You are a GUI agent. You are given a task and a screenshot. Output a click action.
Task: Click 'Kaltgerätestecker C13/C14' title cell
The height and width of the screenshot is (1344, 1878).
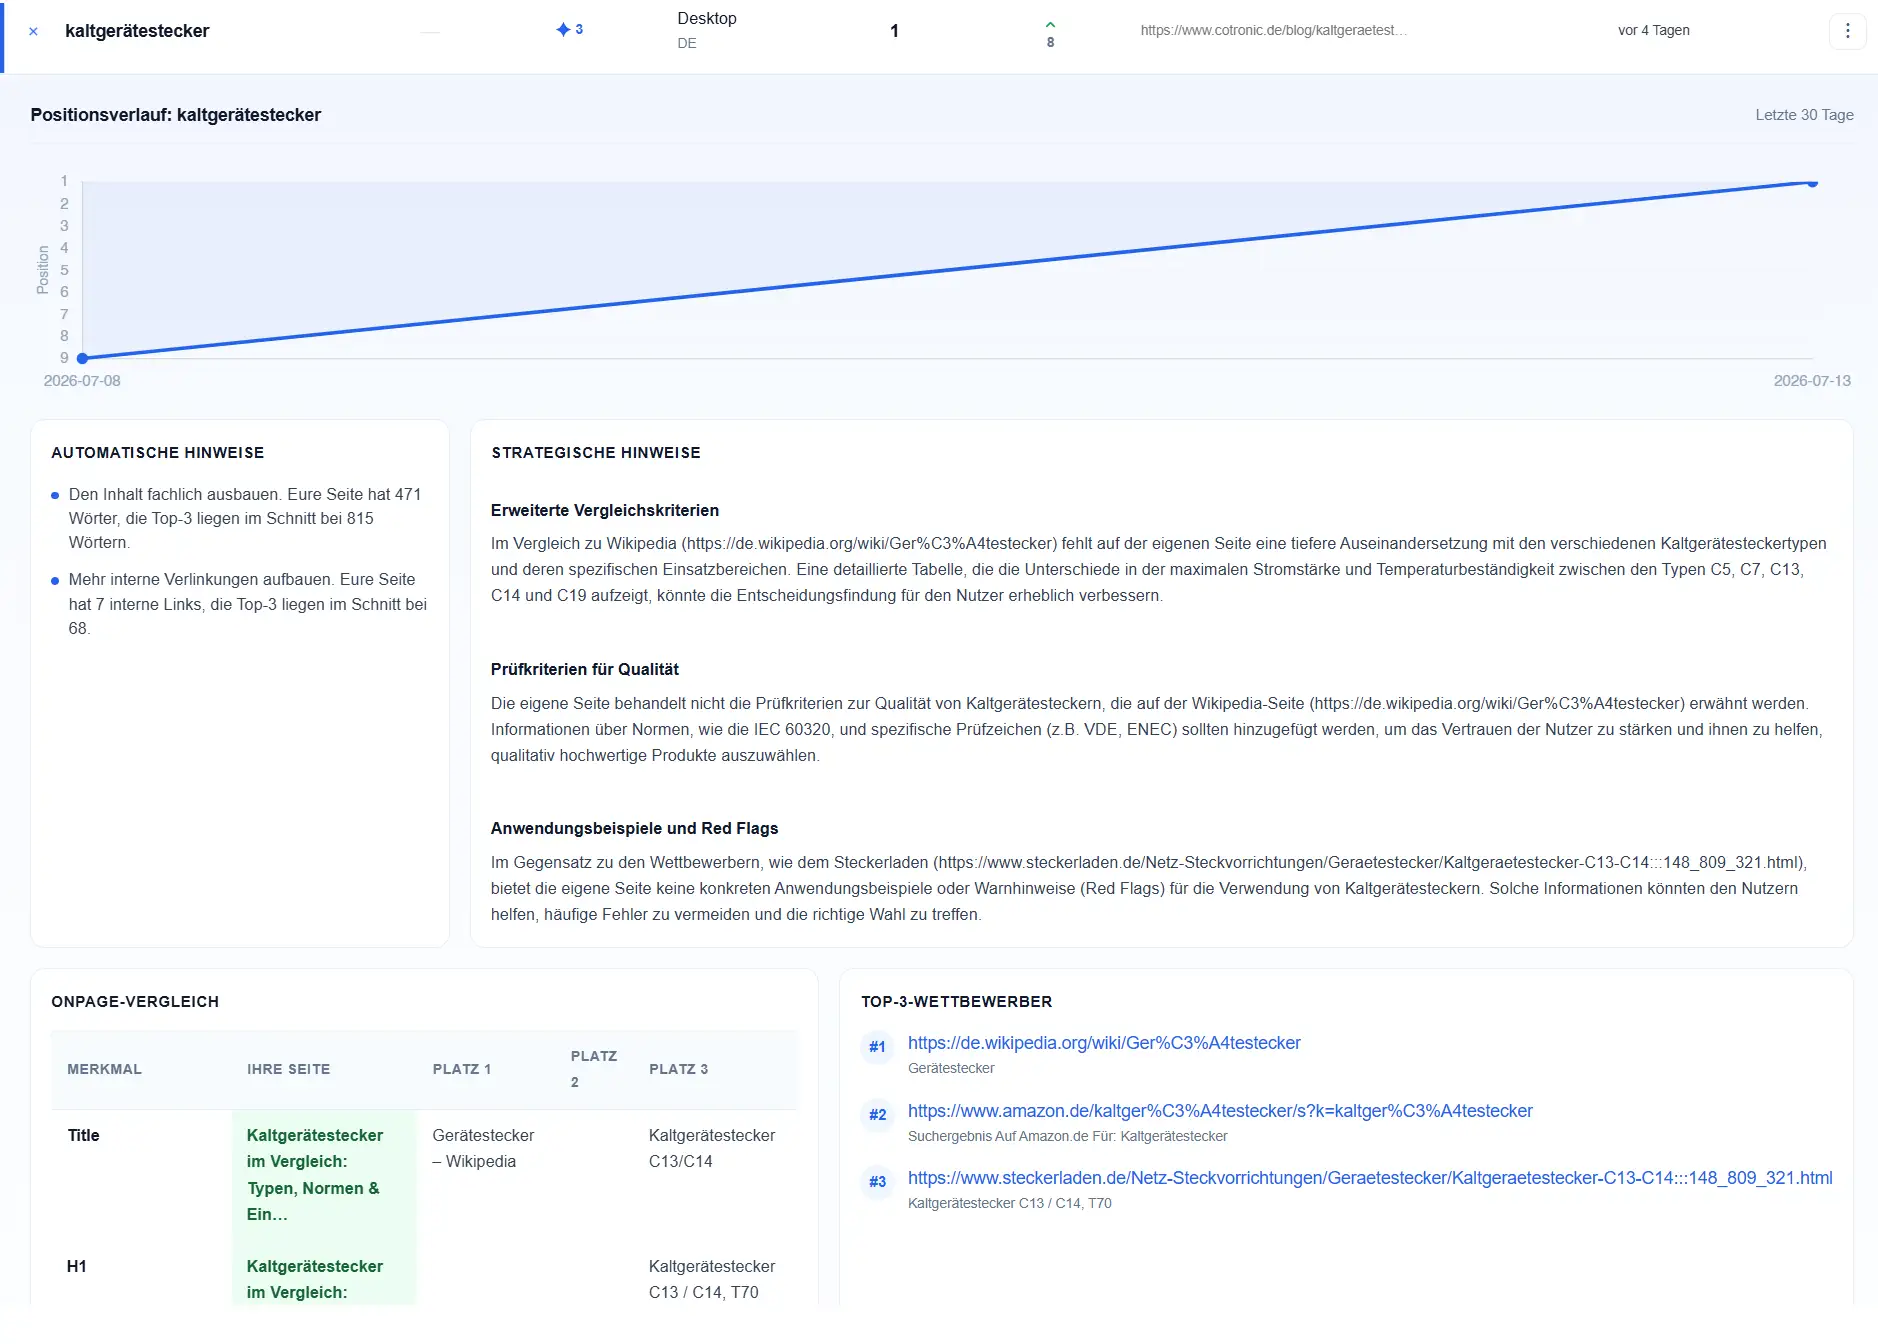(712, 1148)
